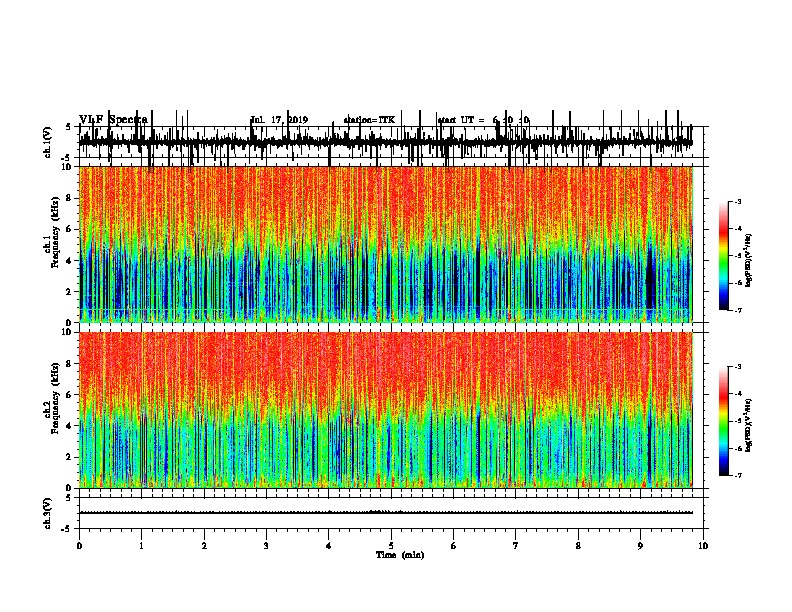Click time axis tick label '6'
This screenshot has height=612, width=792.
click(454, 546)
